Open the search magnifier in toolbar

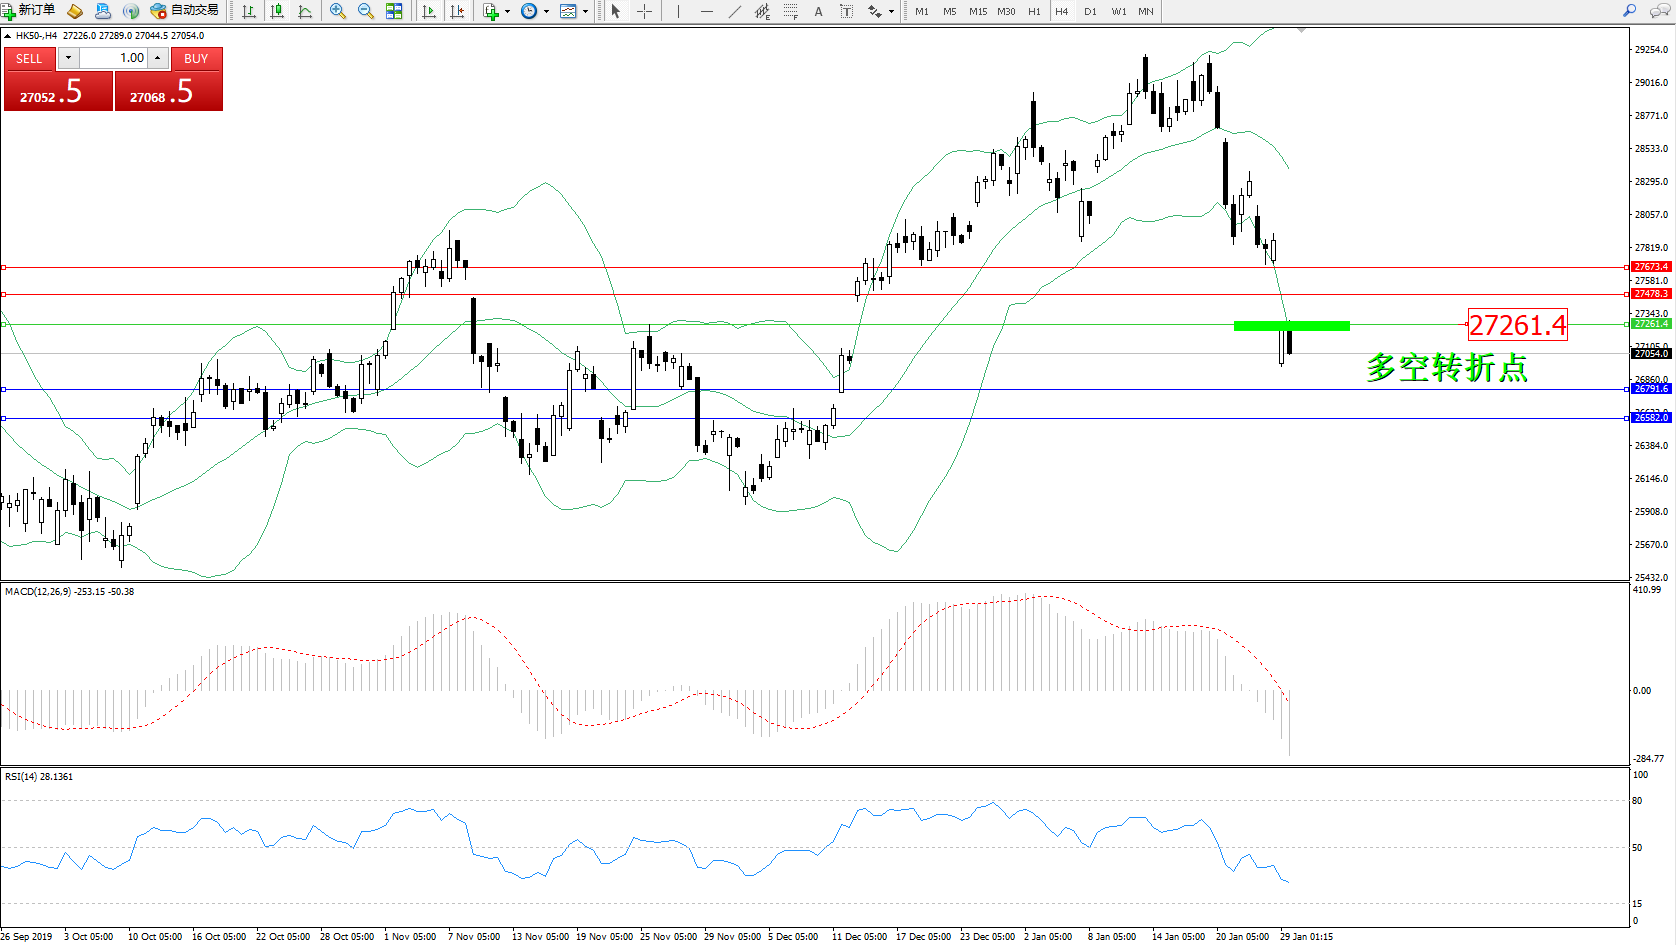[x=1629, y=11]
